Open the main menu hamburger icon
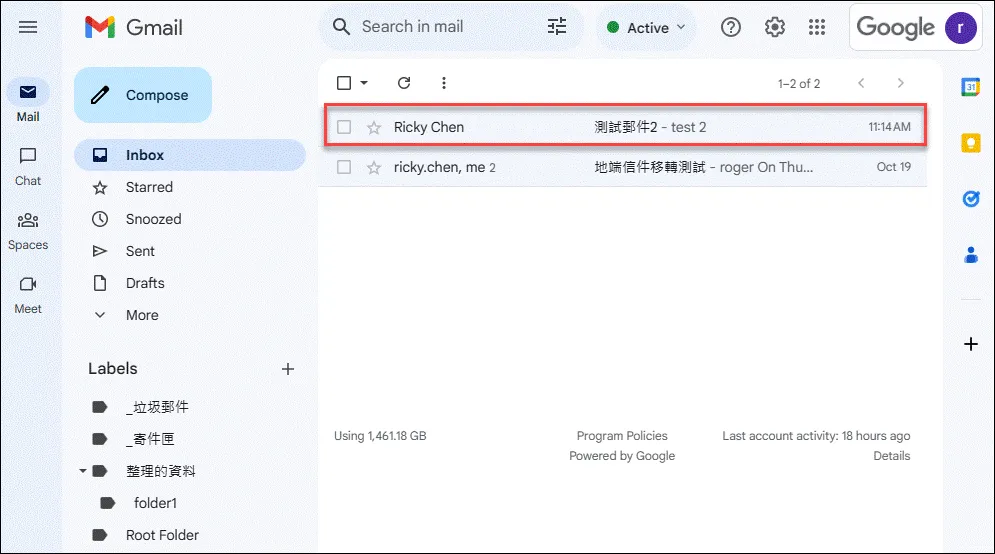This screenshot has width=995, height=554. pyautogui.click(x=28, y=27)
